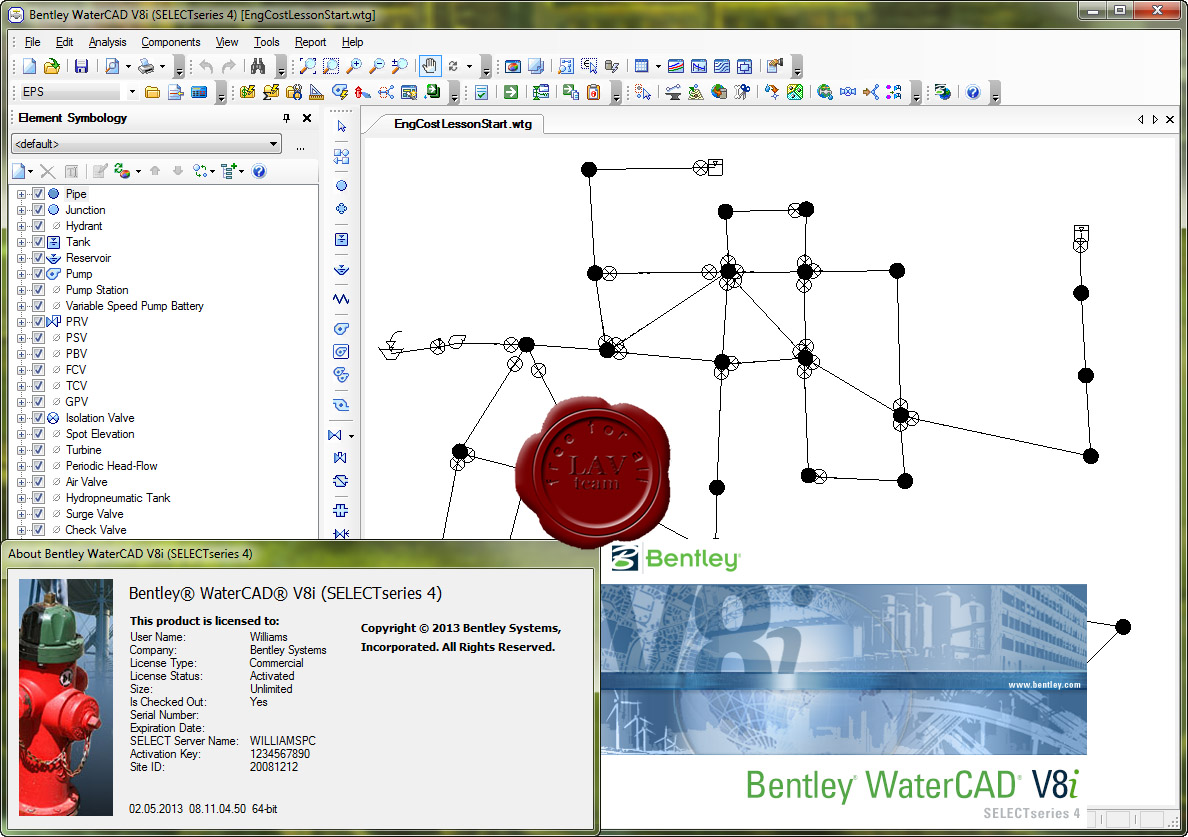Click the next-tab arrow in the drawing area
The width and height of the screenshot is (1188, 837).
point(1155,120)
